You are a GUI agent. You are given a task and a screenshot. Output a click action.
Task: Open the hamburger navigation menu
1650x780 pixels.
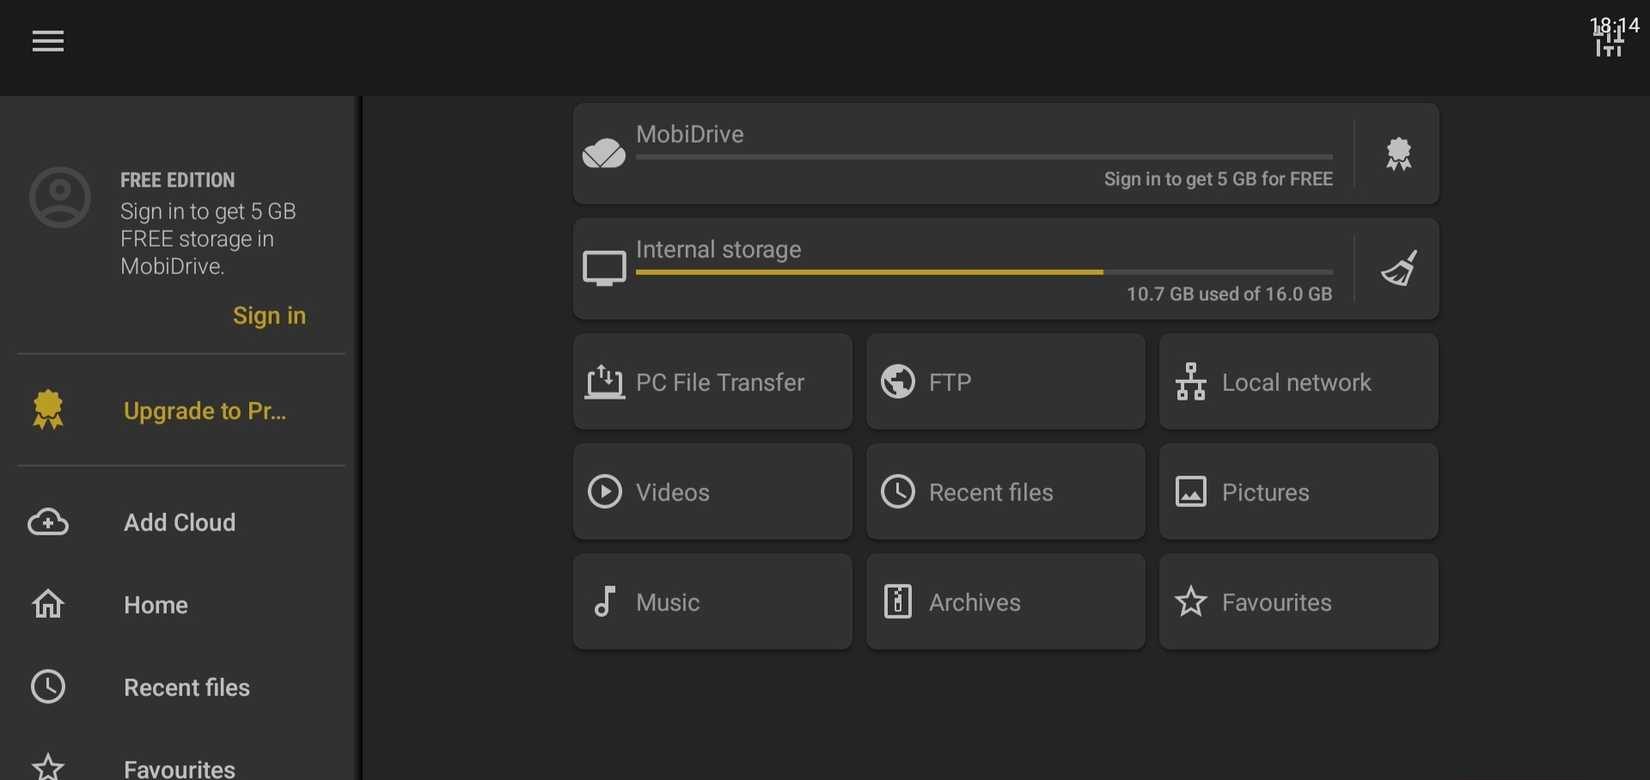[x=48, y=41]
